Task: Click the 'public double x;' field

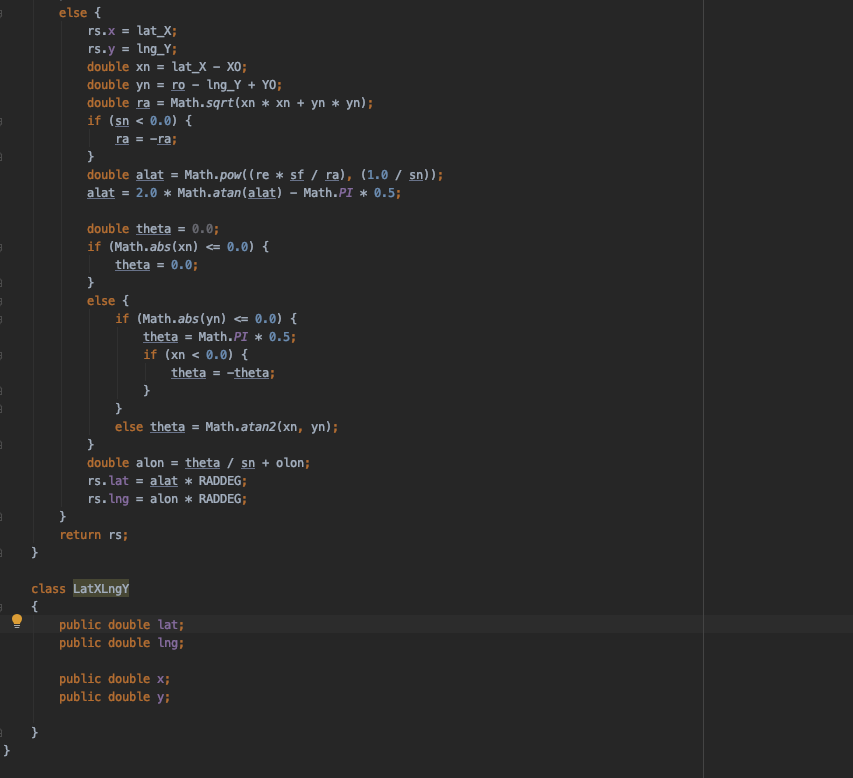Action: (115, 678)
